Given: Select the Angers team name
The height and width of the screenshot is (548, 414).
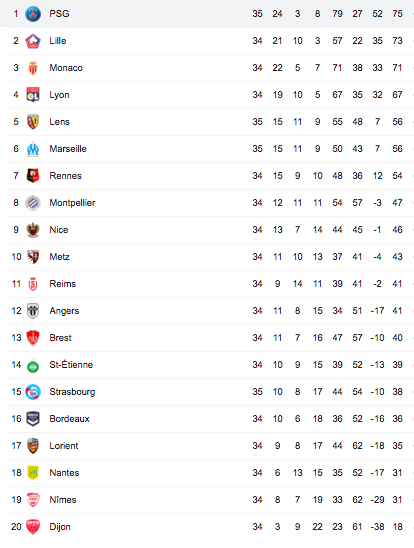Looking at the screenshot, I should [x=64, y=311].
